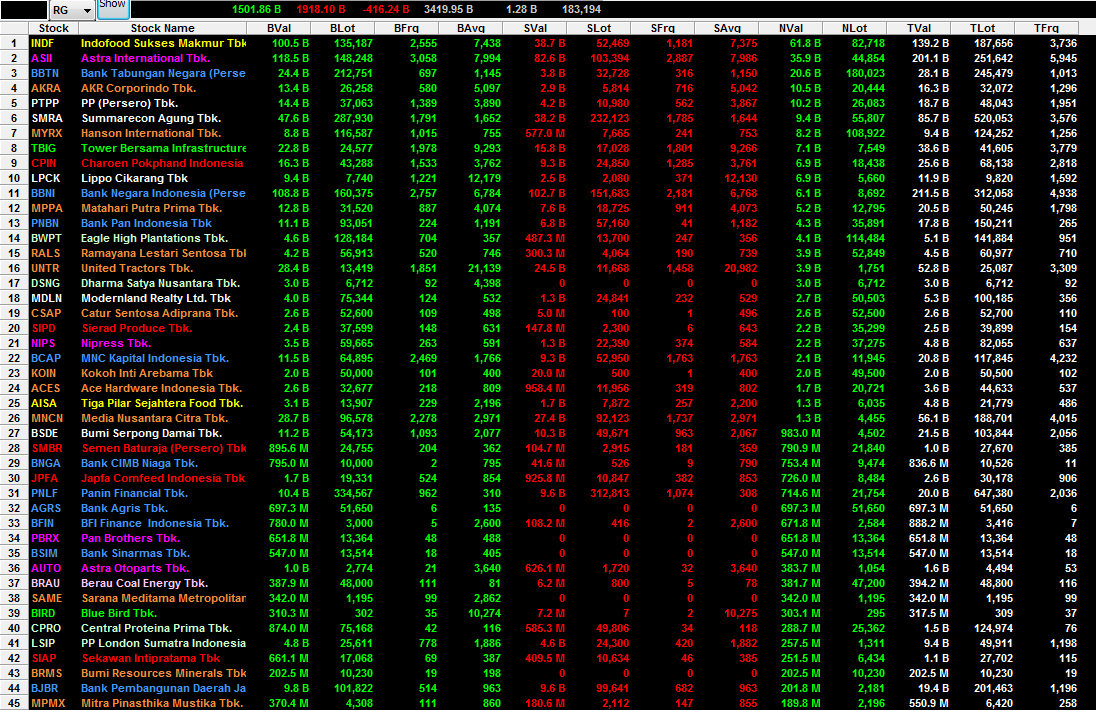The image size is (1096, 710).
Task: Select the TBIG stock code
Action: click(43, 148)
